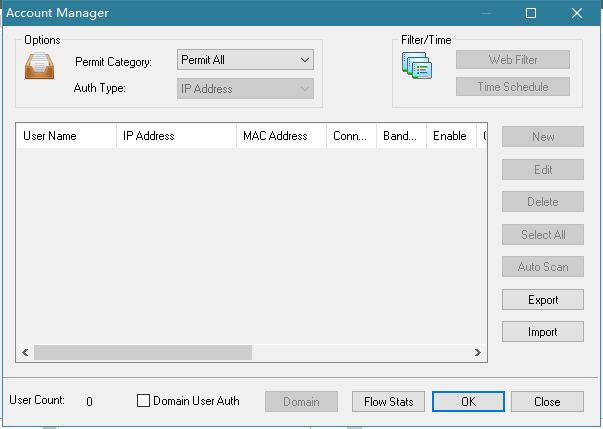Click the Band... column header

(x=401, y=136)
